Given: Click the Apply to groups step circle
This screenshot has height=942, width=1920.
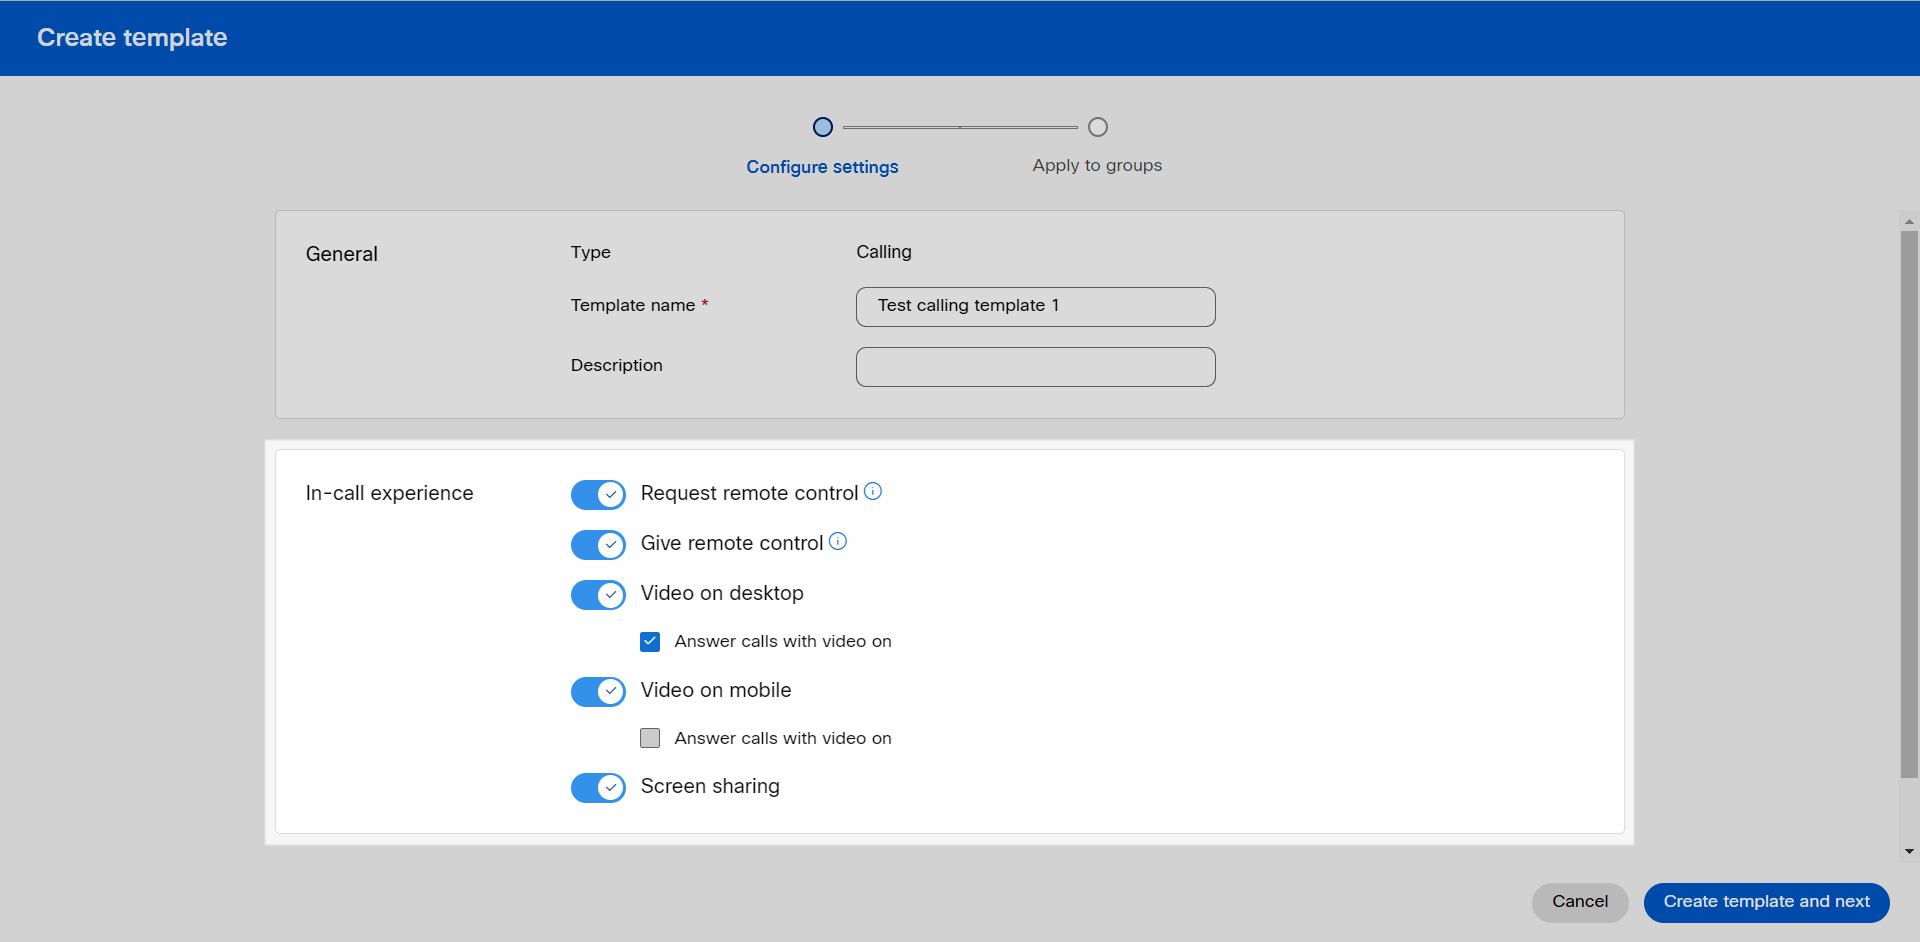Looking at the screenshot, I should pos(1098,127).
